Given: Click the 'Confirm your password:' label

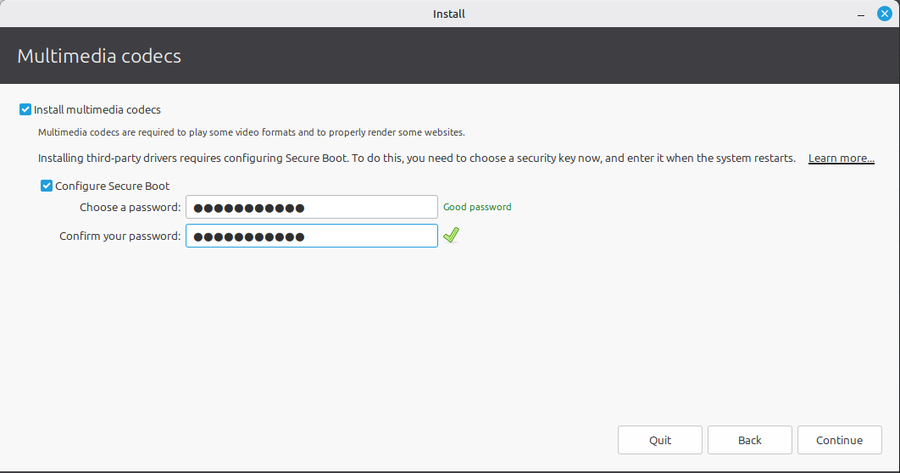Looking at the screenshot, I should click(x=120, y=236).
